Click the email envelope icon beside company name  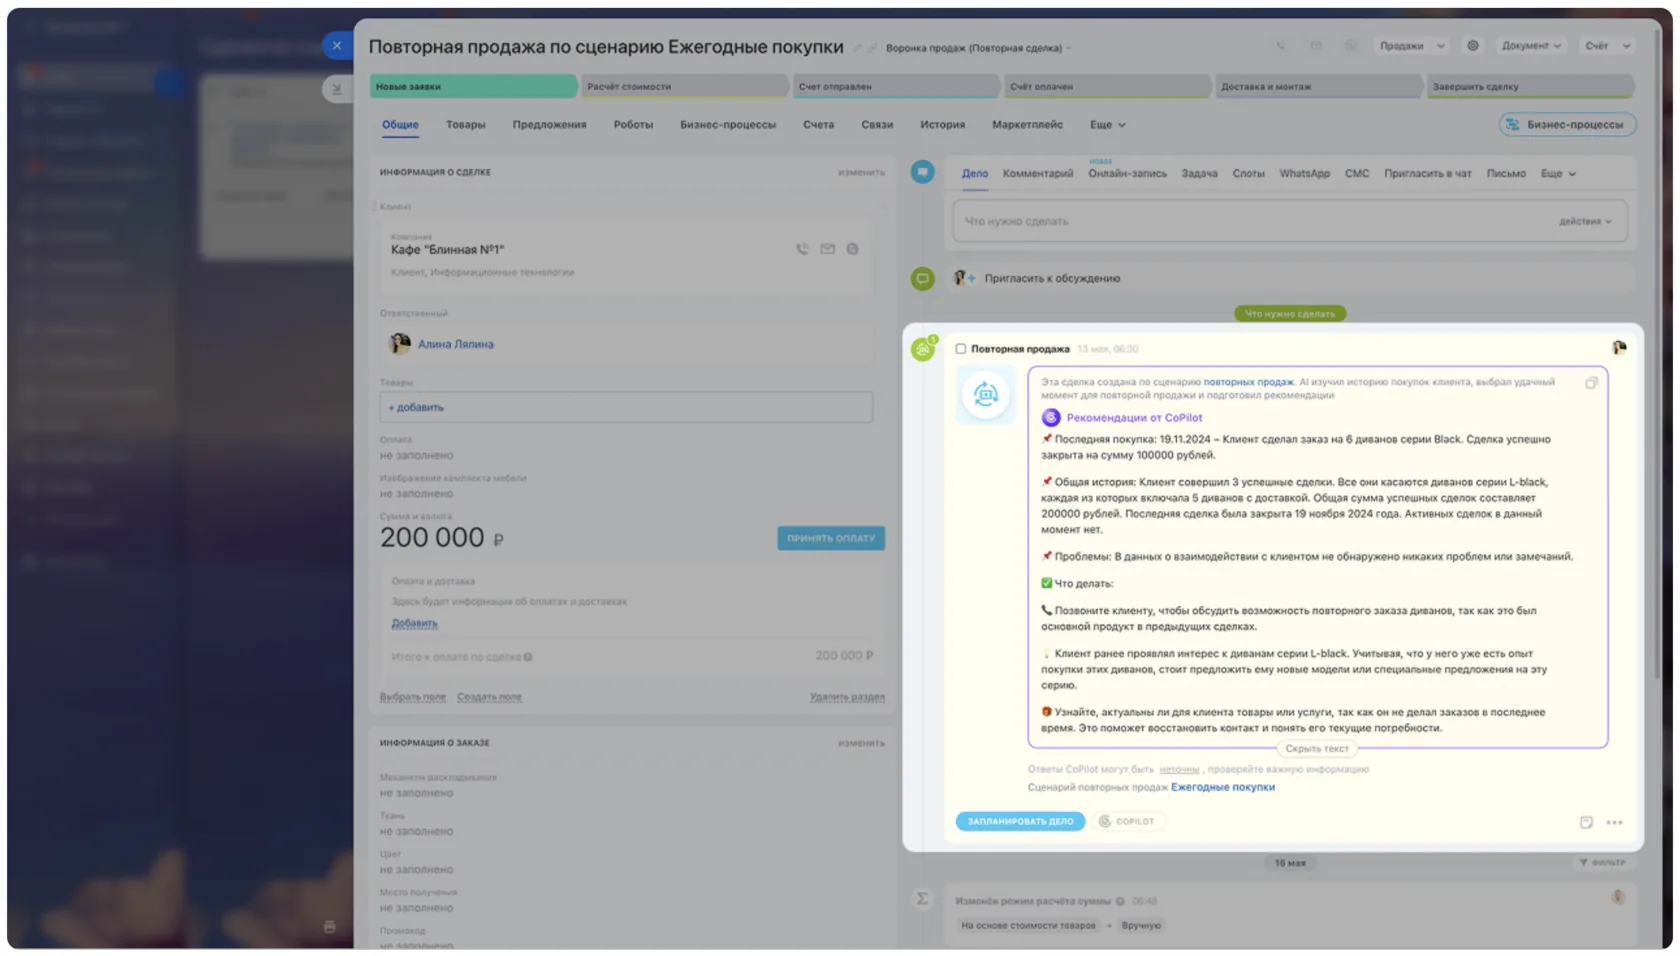827,249
